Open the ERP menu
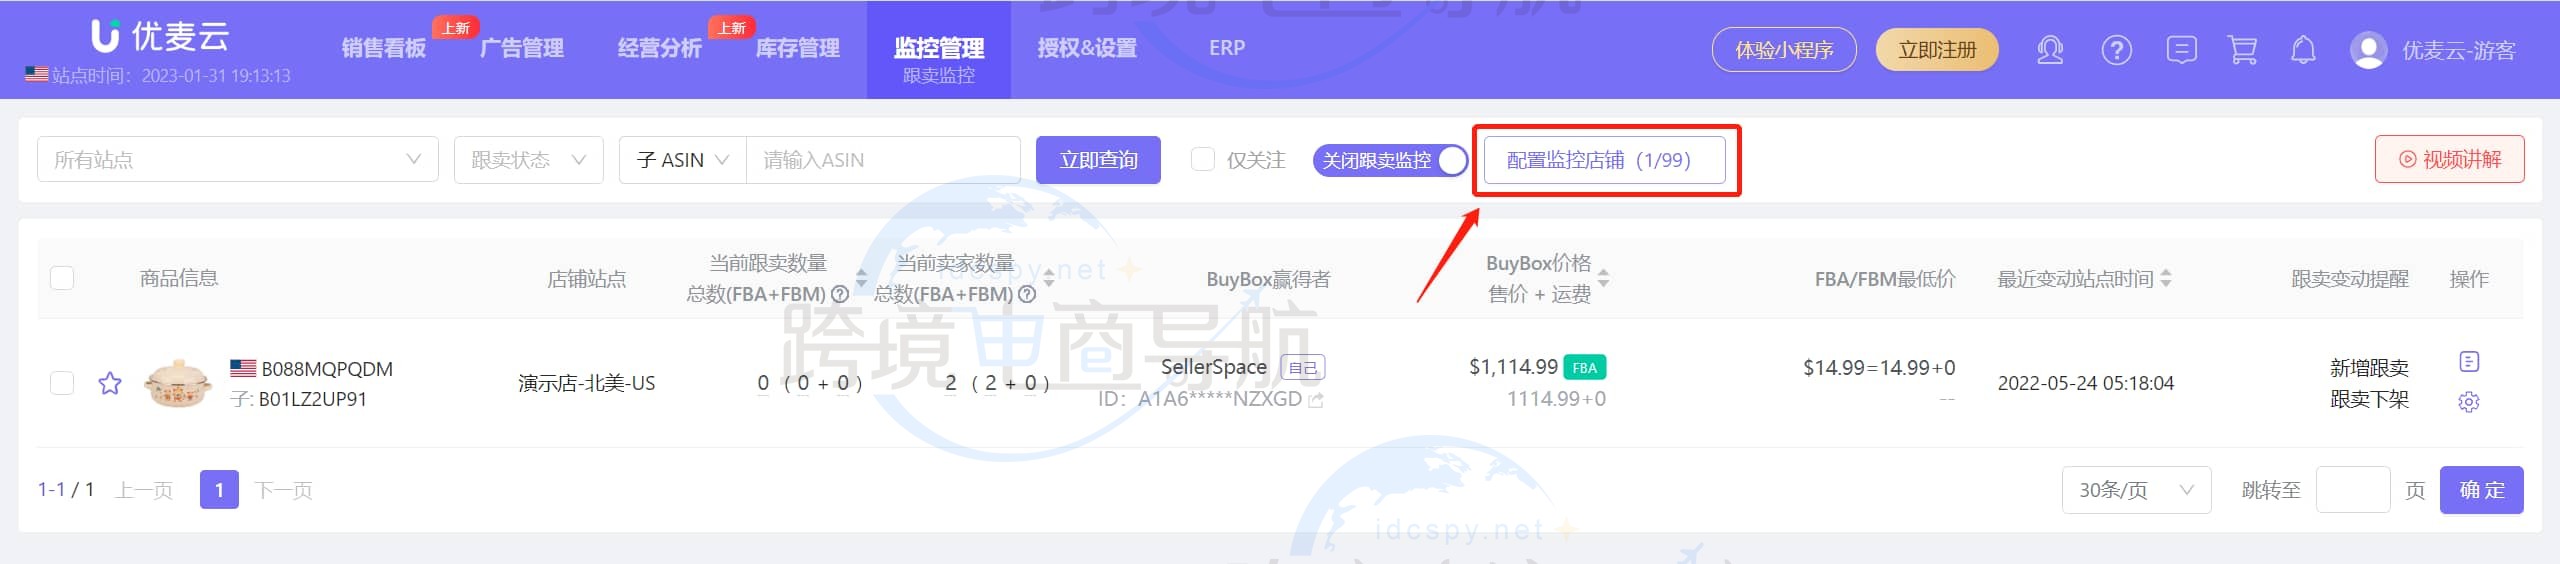Viewport: 2560px width, 564px height. [1227, 48]
